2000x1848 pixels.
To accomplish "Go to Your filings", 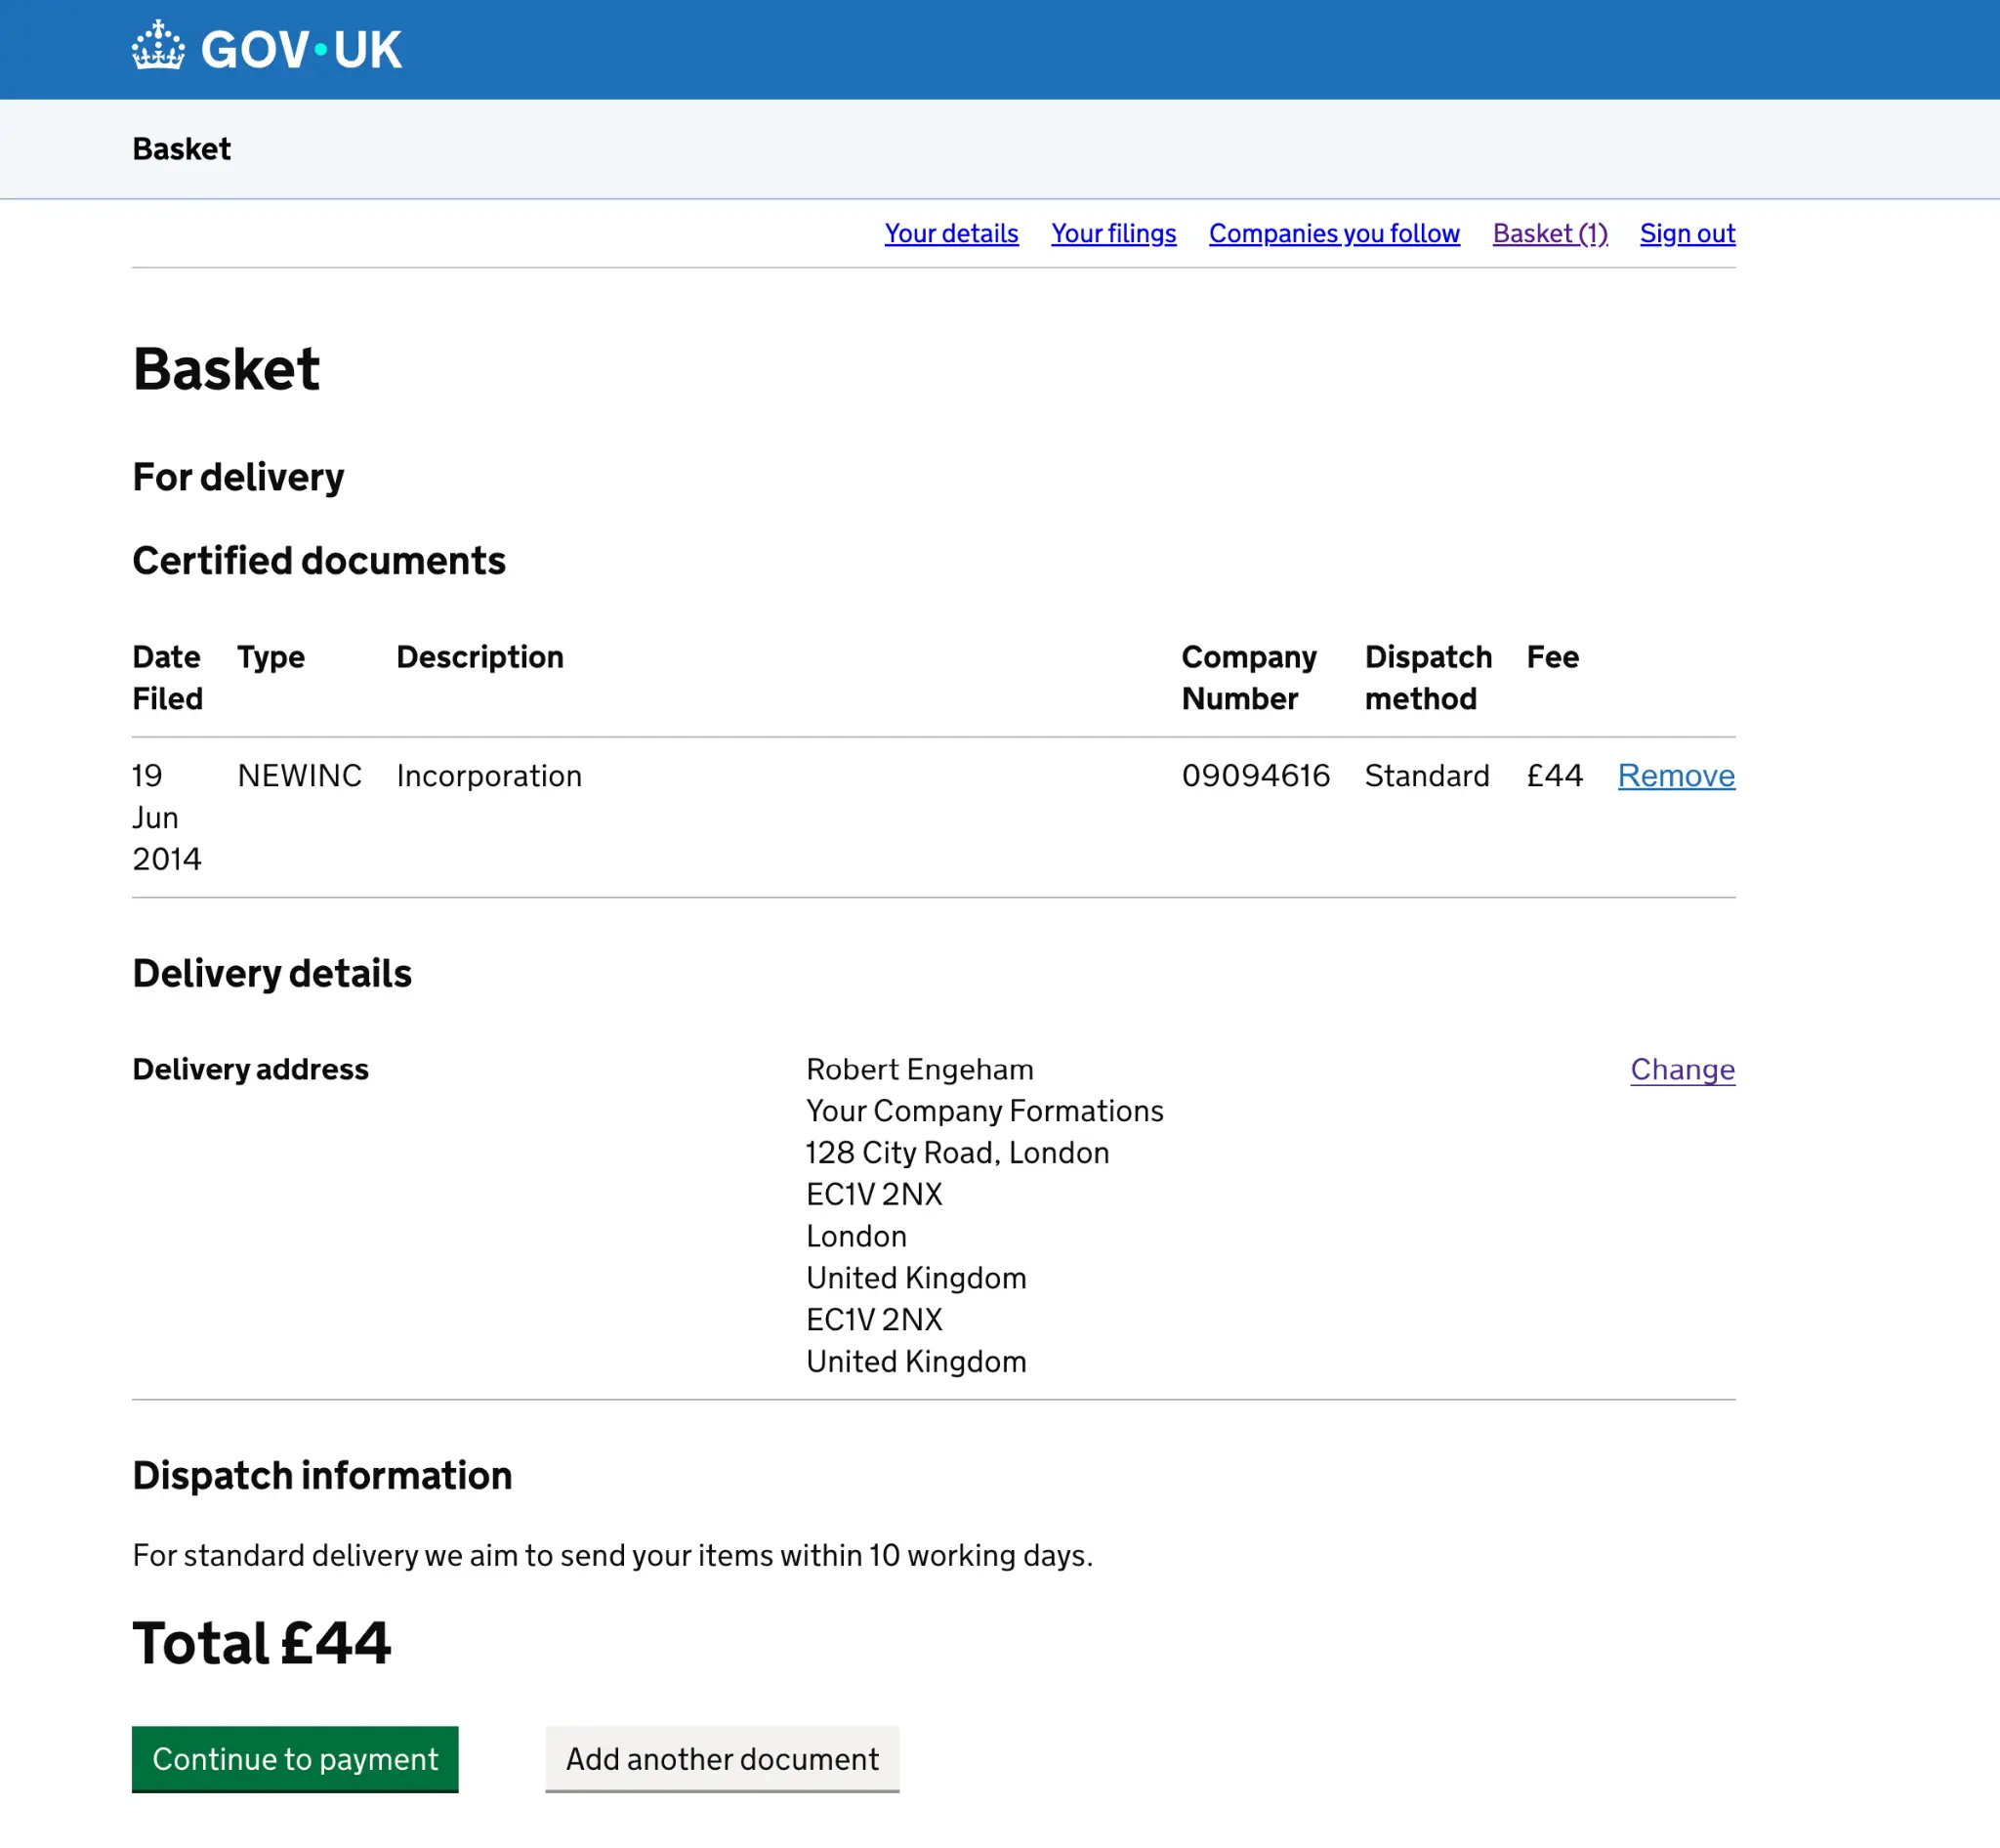I will point(1113,233).
